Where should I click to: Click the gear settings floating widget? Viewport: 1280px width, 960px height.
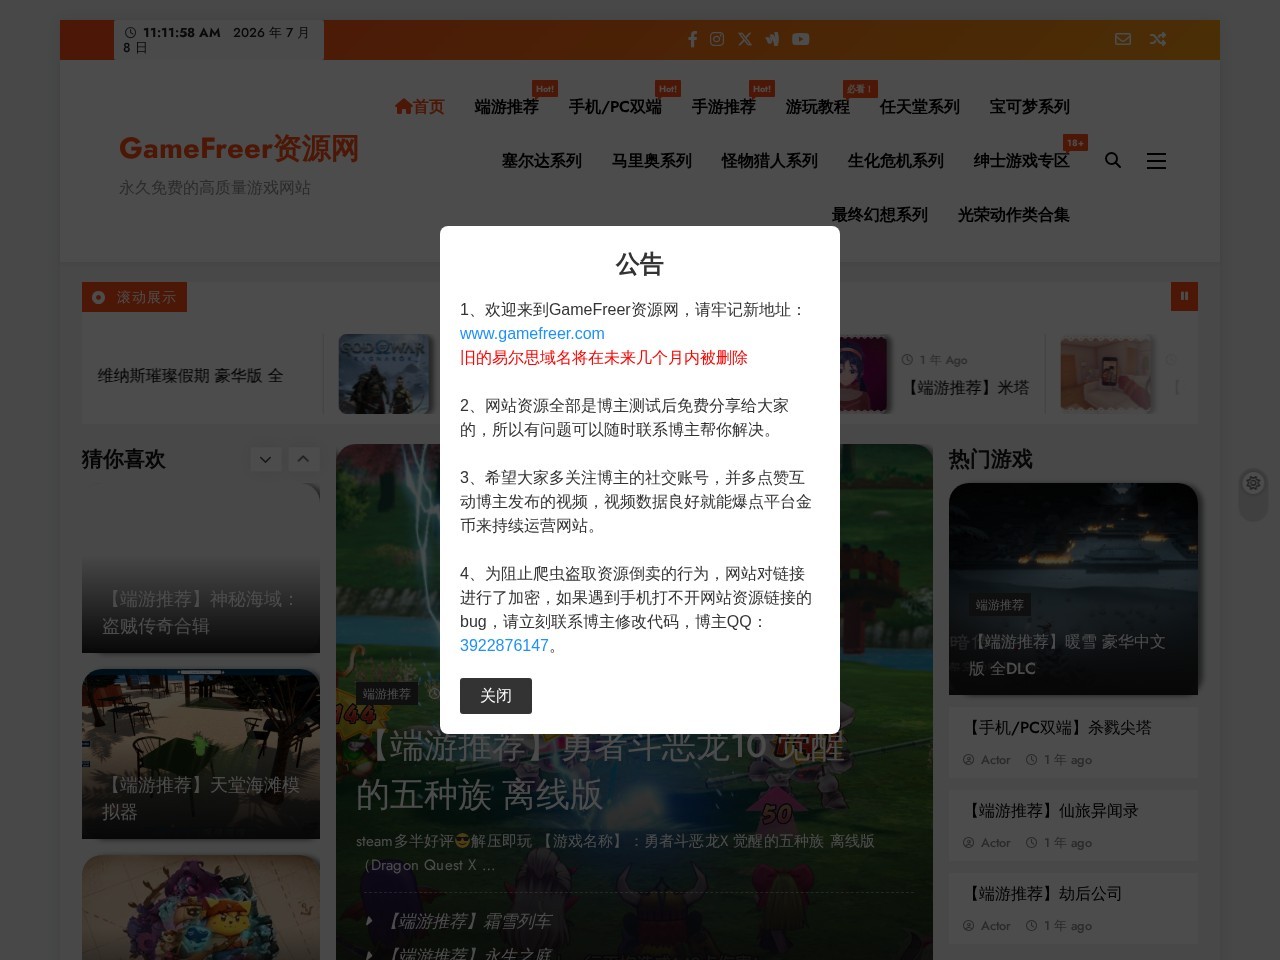coord(1253,483)
